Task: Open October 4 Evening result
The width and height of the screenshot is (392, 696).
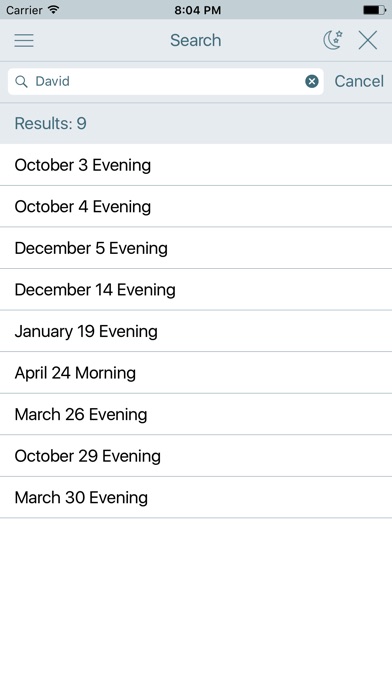Action: pyautogui.click(x=196, y=206)
